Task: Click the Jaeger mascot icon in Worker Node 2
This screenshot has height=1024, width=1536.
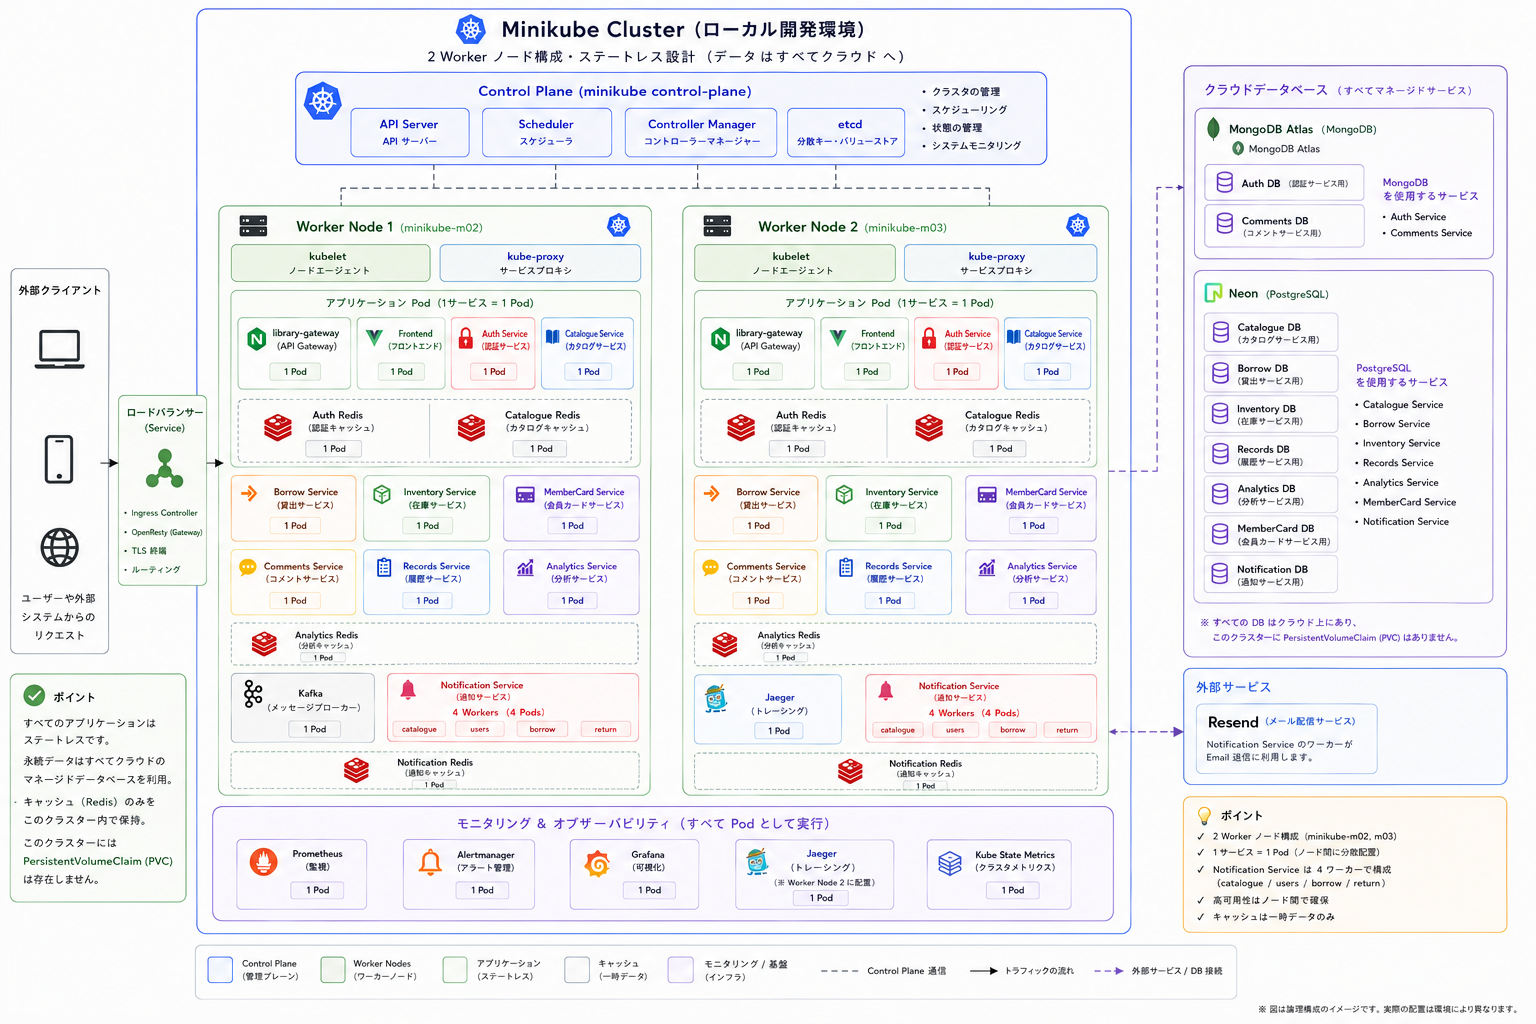Action: click(716, 698)
